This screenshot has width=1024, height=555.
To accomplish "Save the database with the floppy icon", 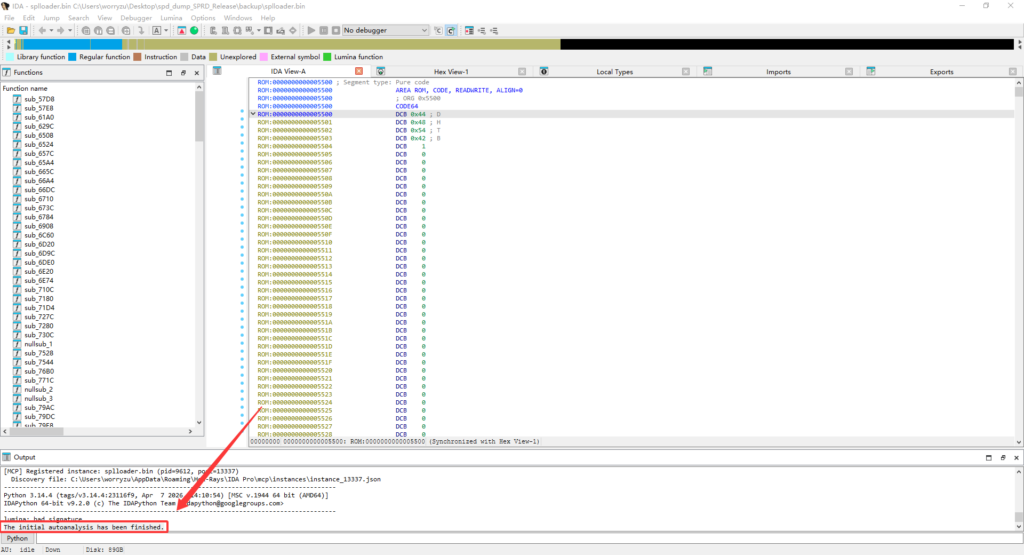I will 24,31.
